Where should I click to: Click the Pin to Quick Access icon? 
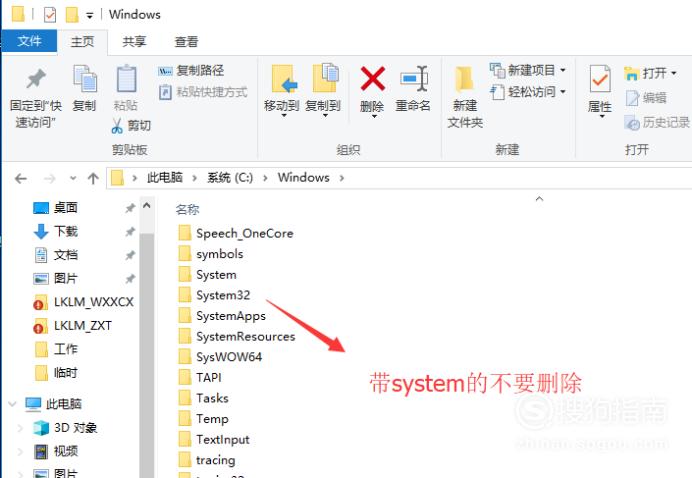pyautogui.click(x=36, y=79)
